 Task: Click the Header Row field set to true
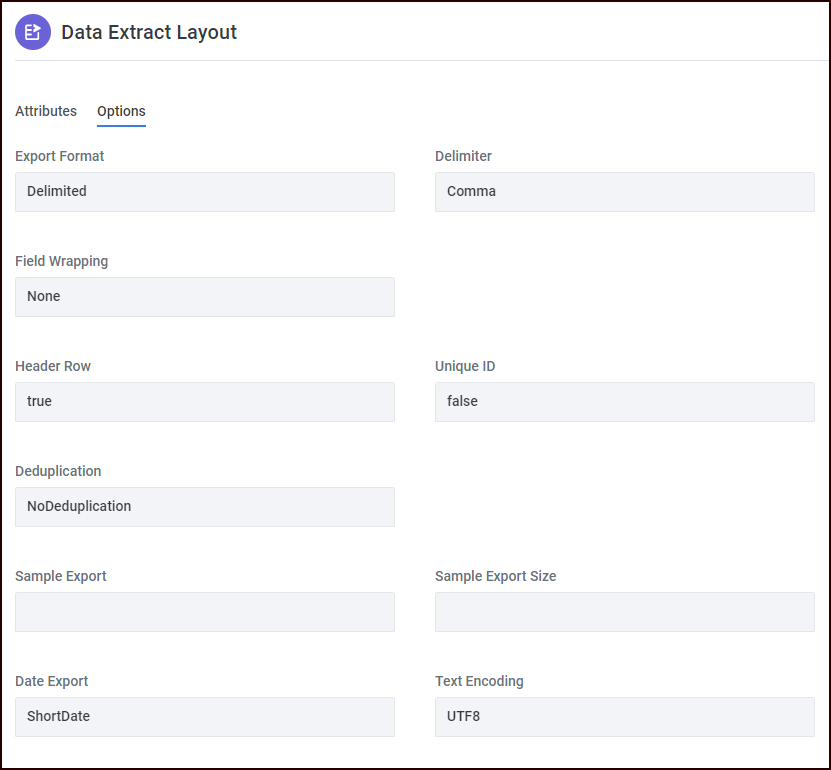[x=204, y=401]
